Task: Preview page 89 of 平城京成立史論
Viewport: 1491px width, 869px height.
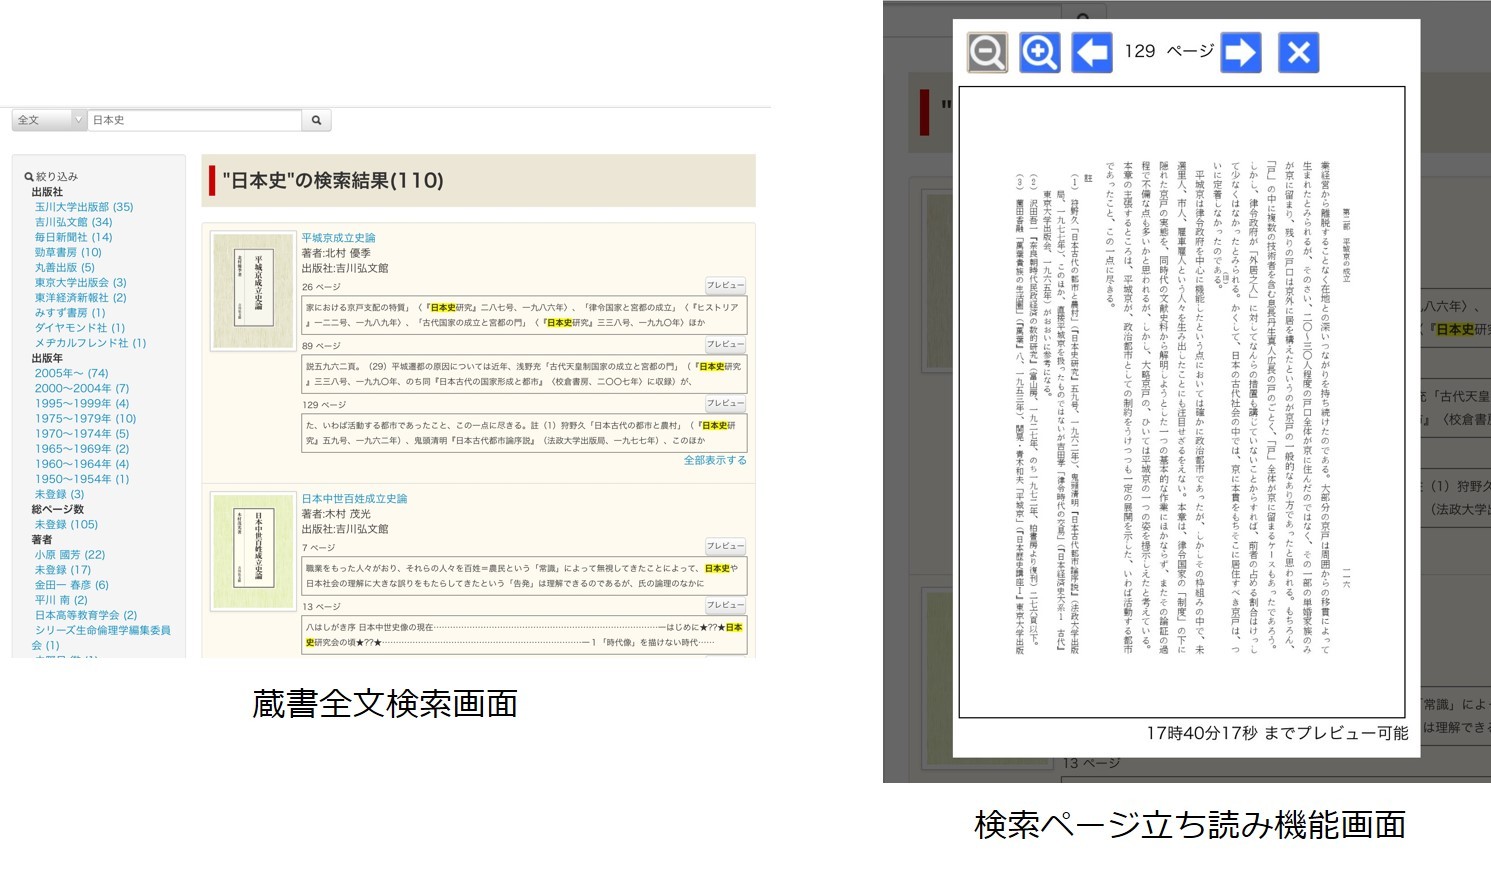Action: click(726, 344)
